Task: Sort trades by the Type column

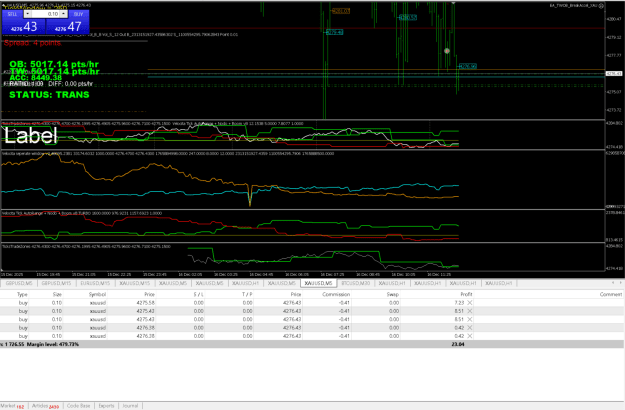Action: (x=22, y=294)
